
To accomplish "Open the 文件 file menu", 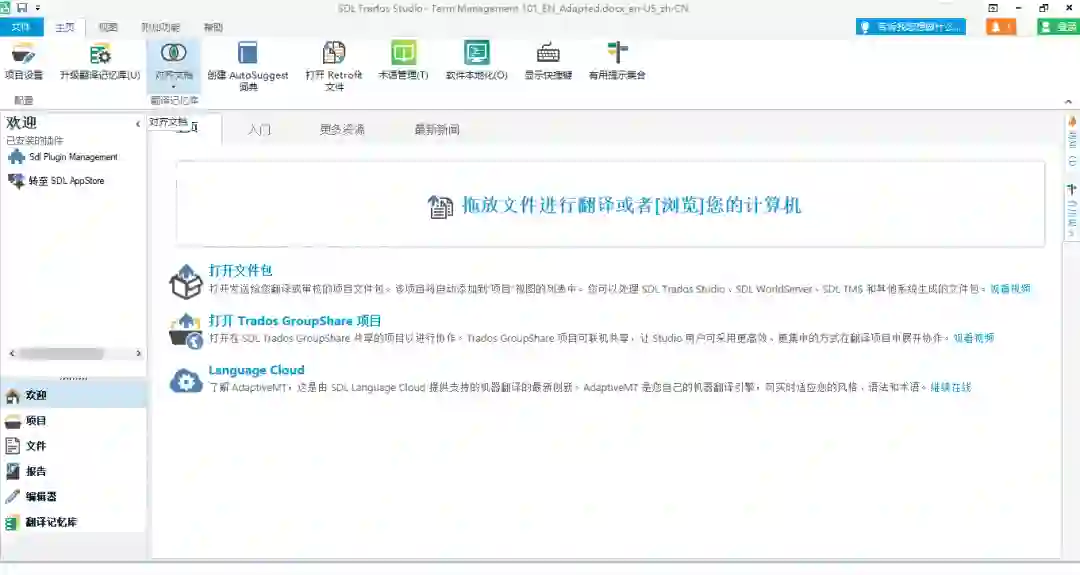I will tap(21, 28).
